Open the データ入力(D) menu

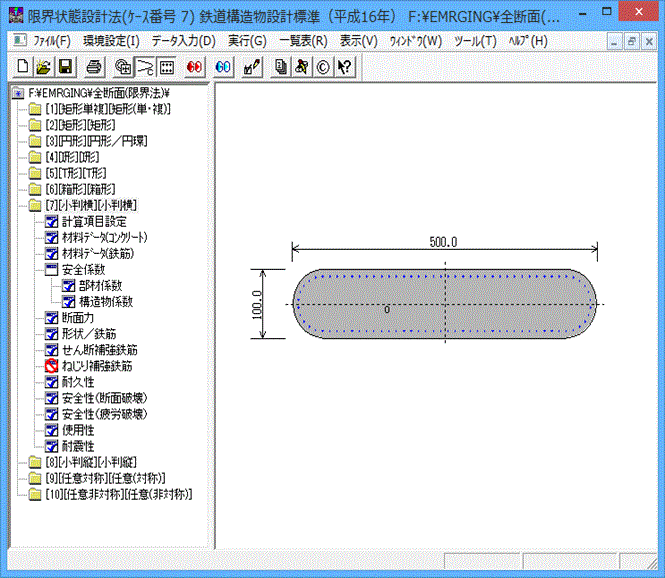(x=183, y=41)
